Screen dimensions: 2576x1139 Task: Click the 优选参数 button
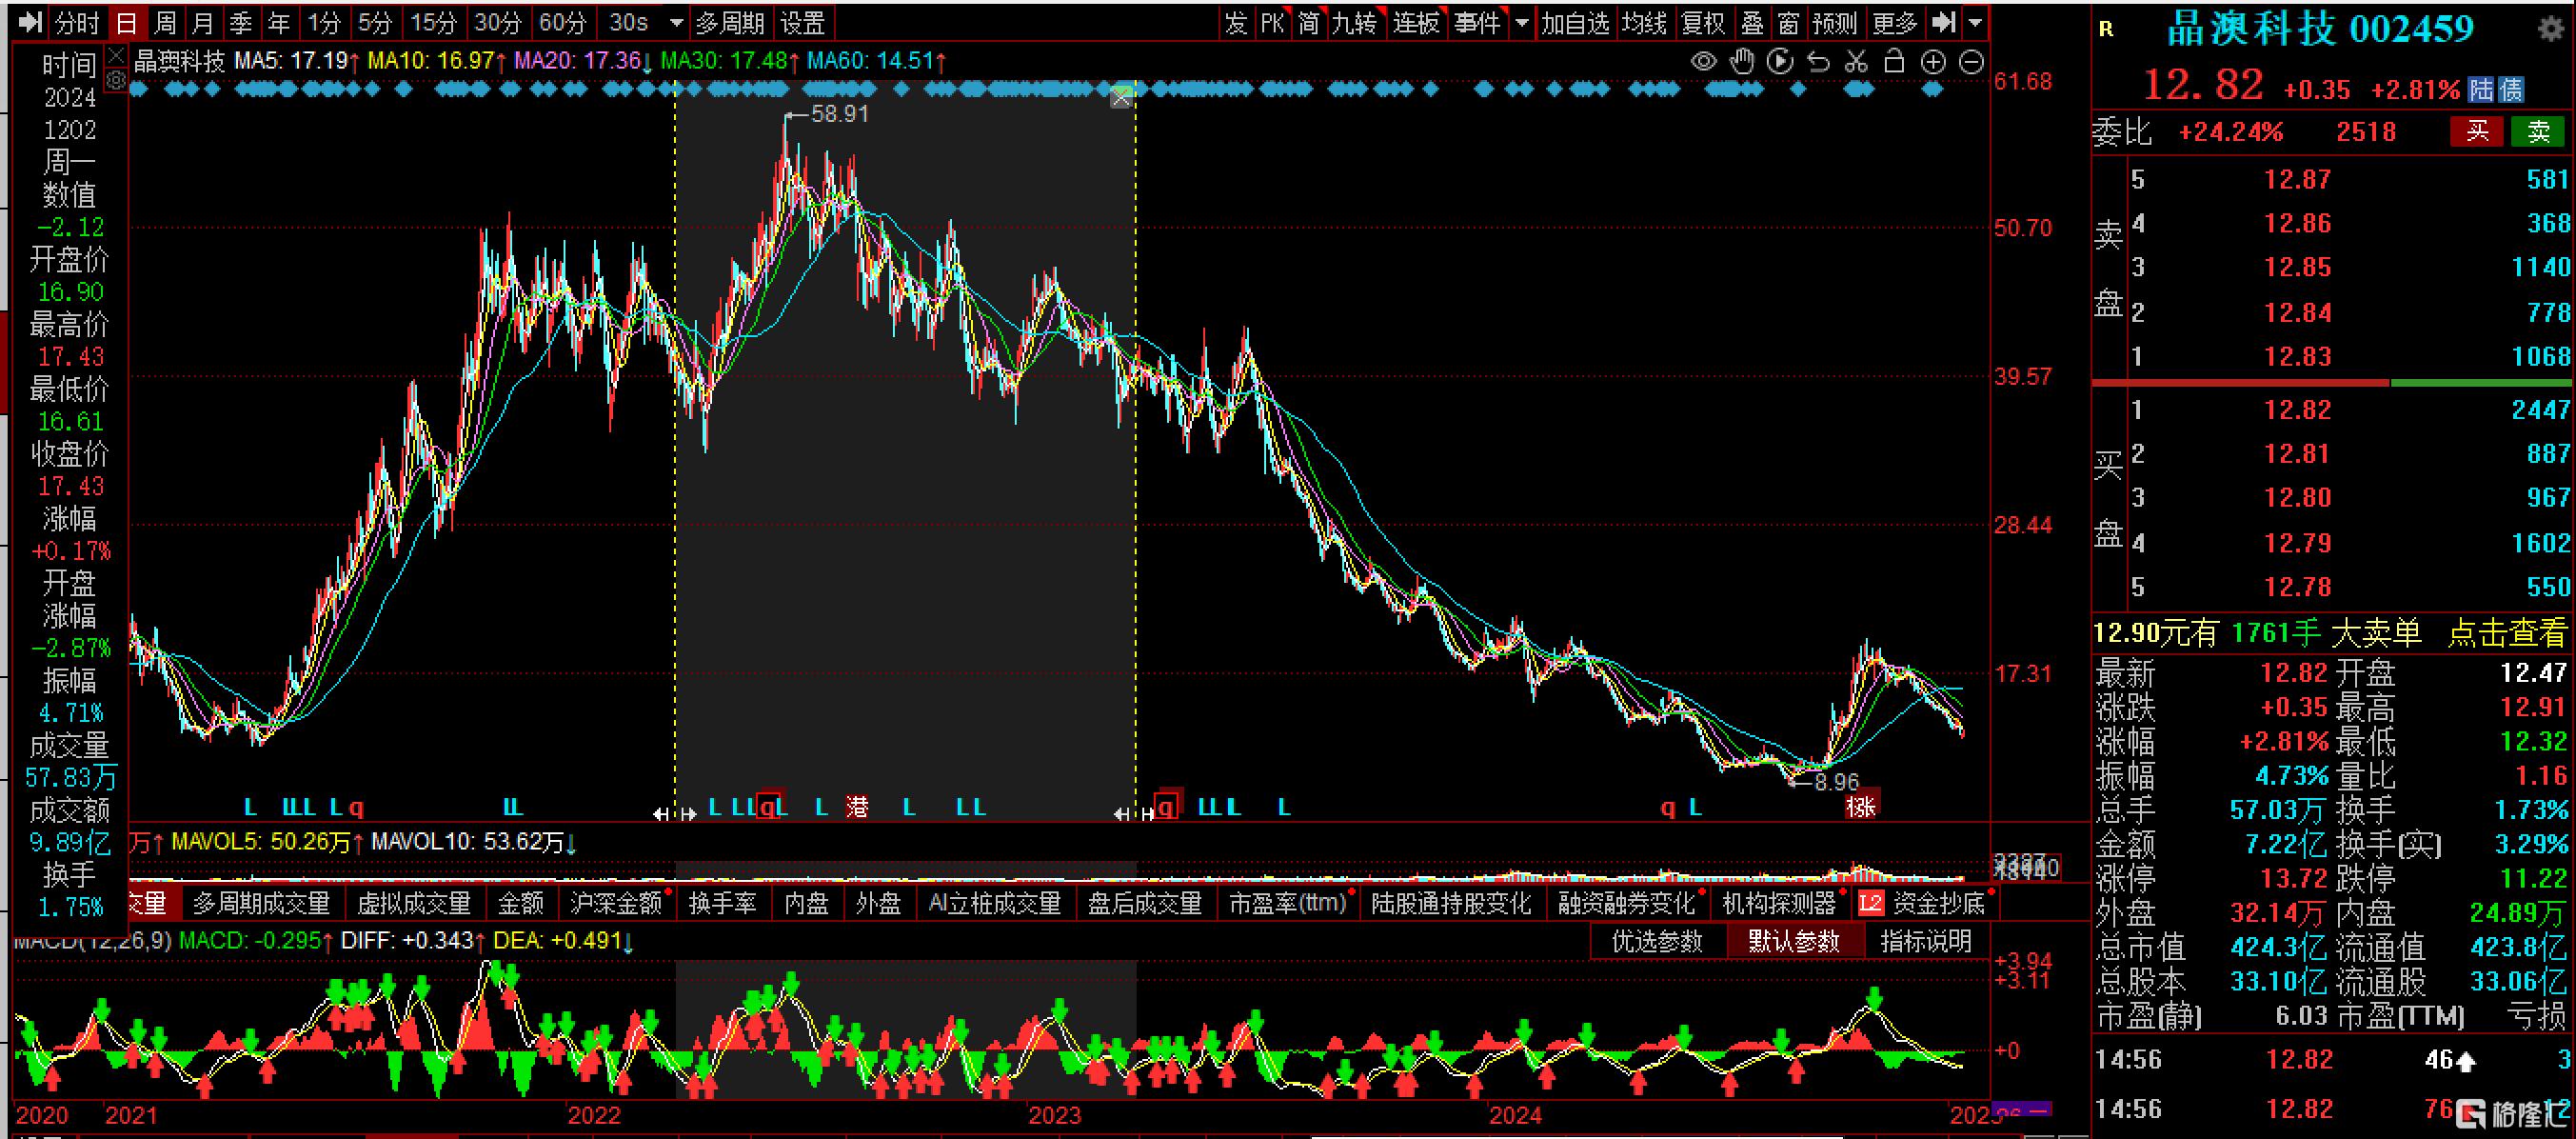[x=1657, y=941]
